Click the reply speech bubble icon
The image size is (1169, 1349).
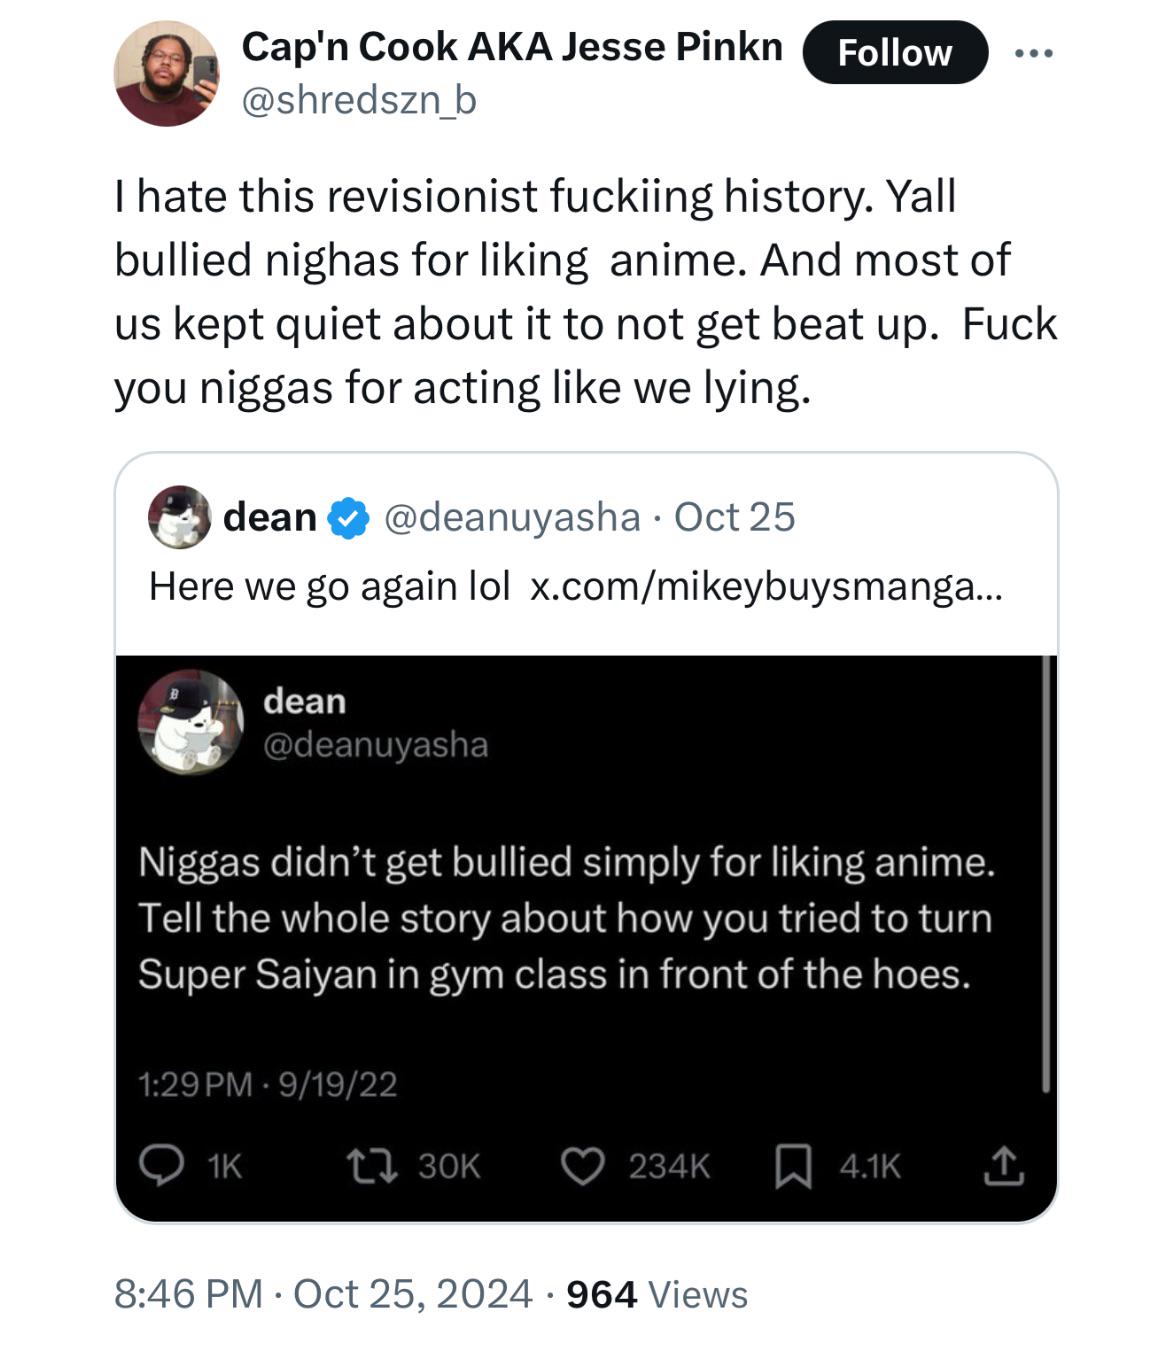coord(160,1166)
